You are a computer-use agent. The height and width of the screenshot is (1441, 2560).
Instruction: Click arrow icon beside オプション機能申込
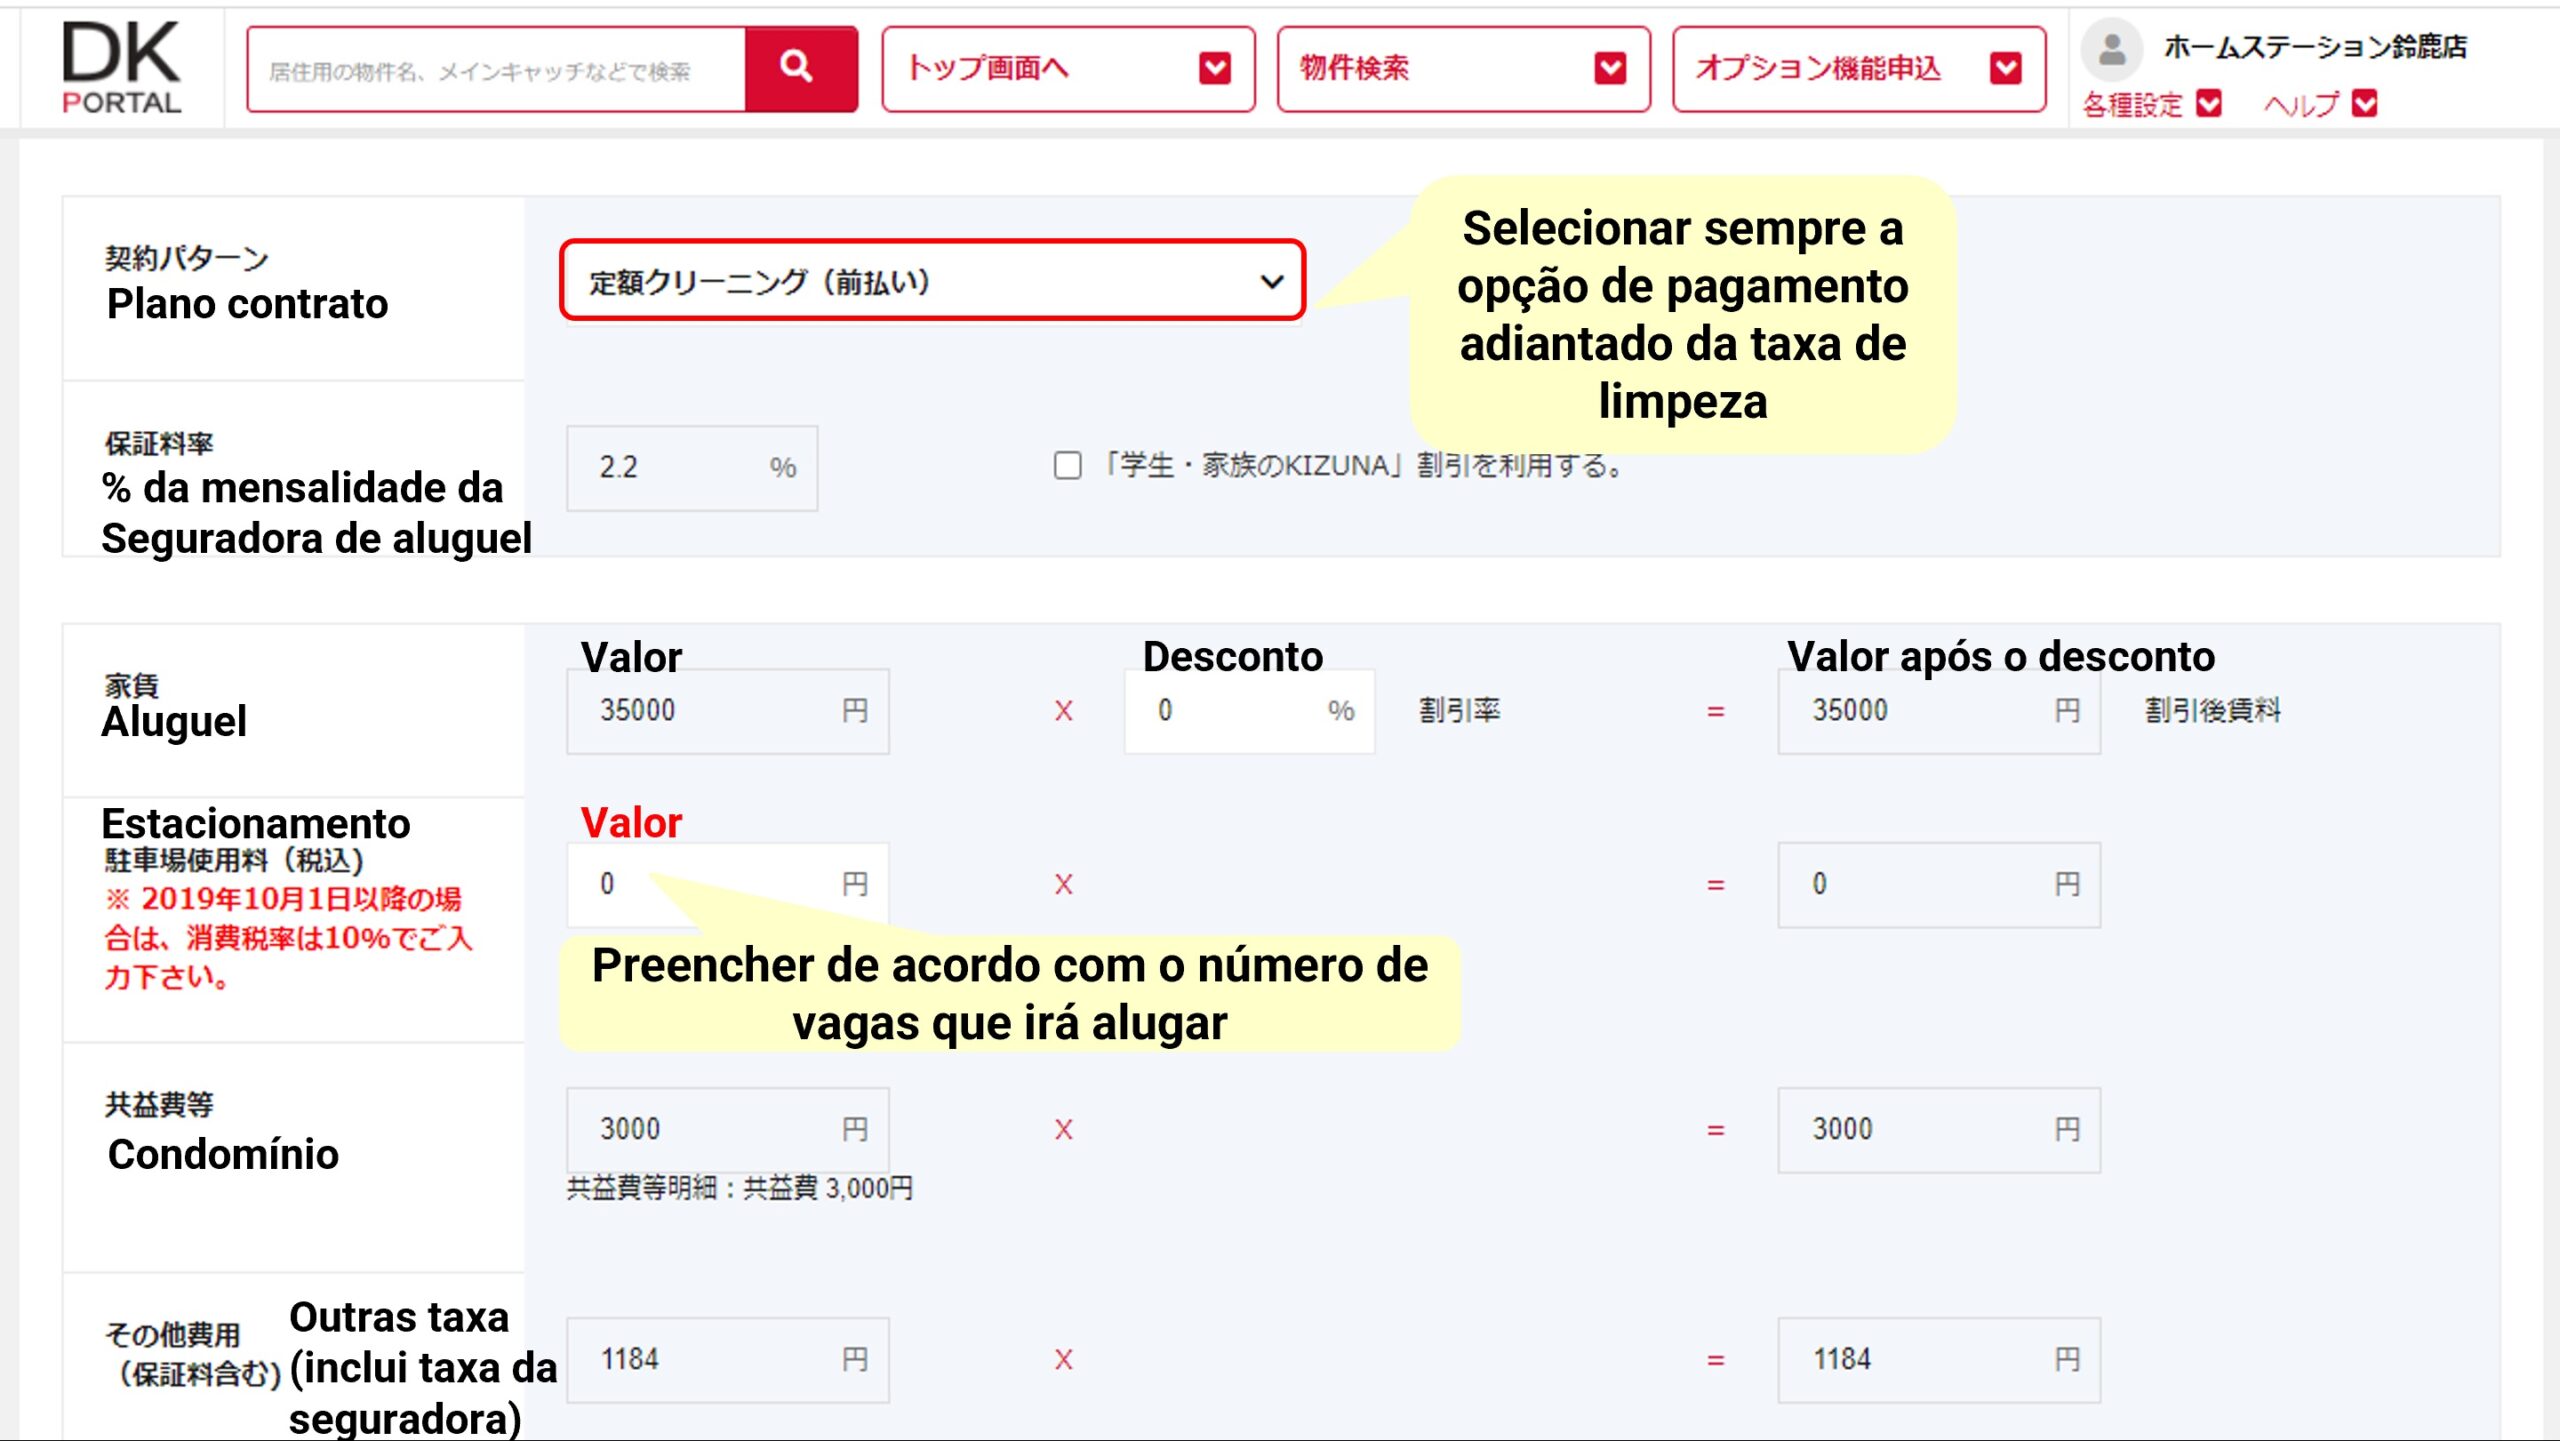pyautogui.click(x=2005, y=68)
